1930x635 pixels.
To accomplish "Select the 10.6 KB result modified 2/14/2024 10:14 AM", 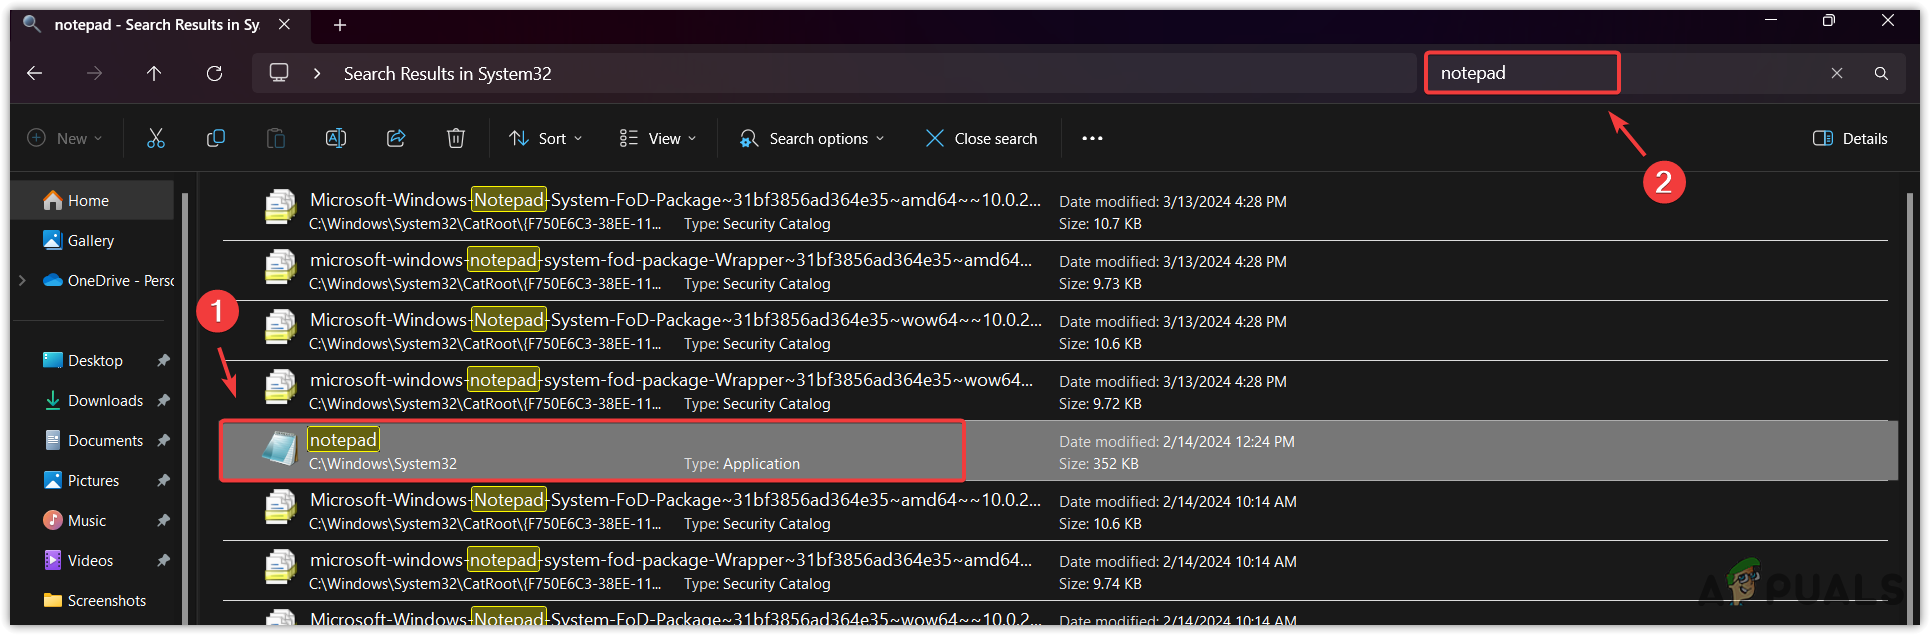I will [1055, 511].
